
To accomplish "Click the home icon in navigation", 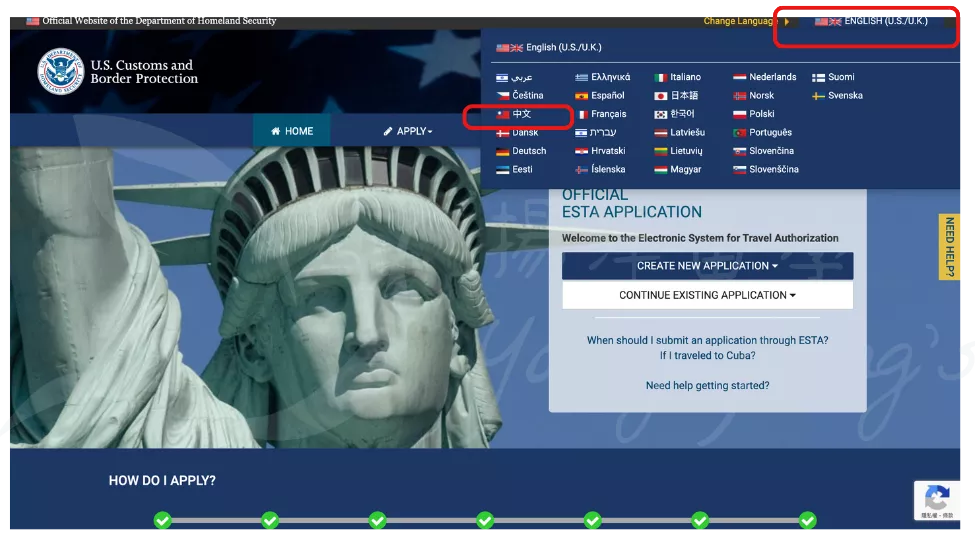I will tap(275, 131).
